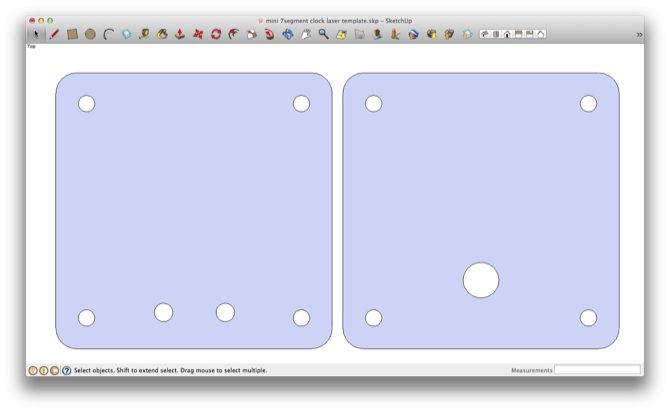Open the status bar help question mark
The height and width of the screenshot is (412, 670).
point(66,371)
